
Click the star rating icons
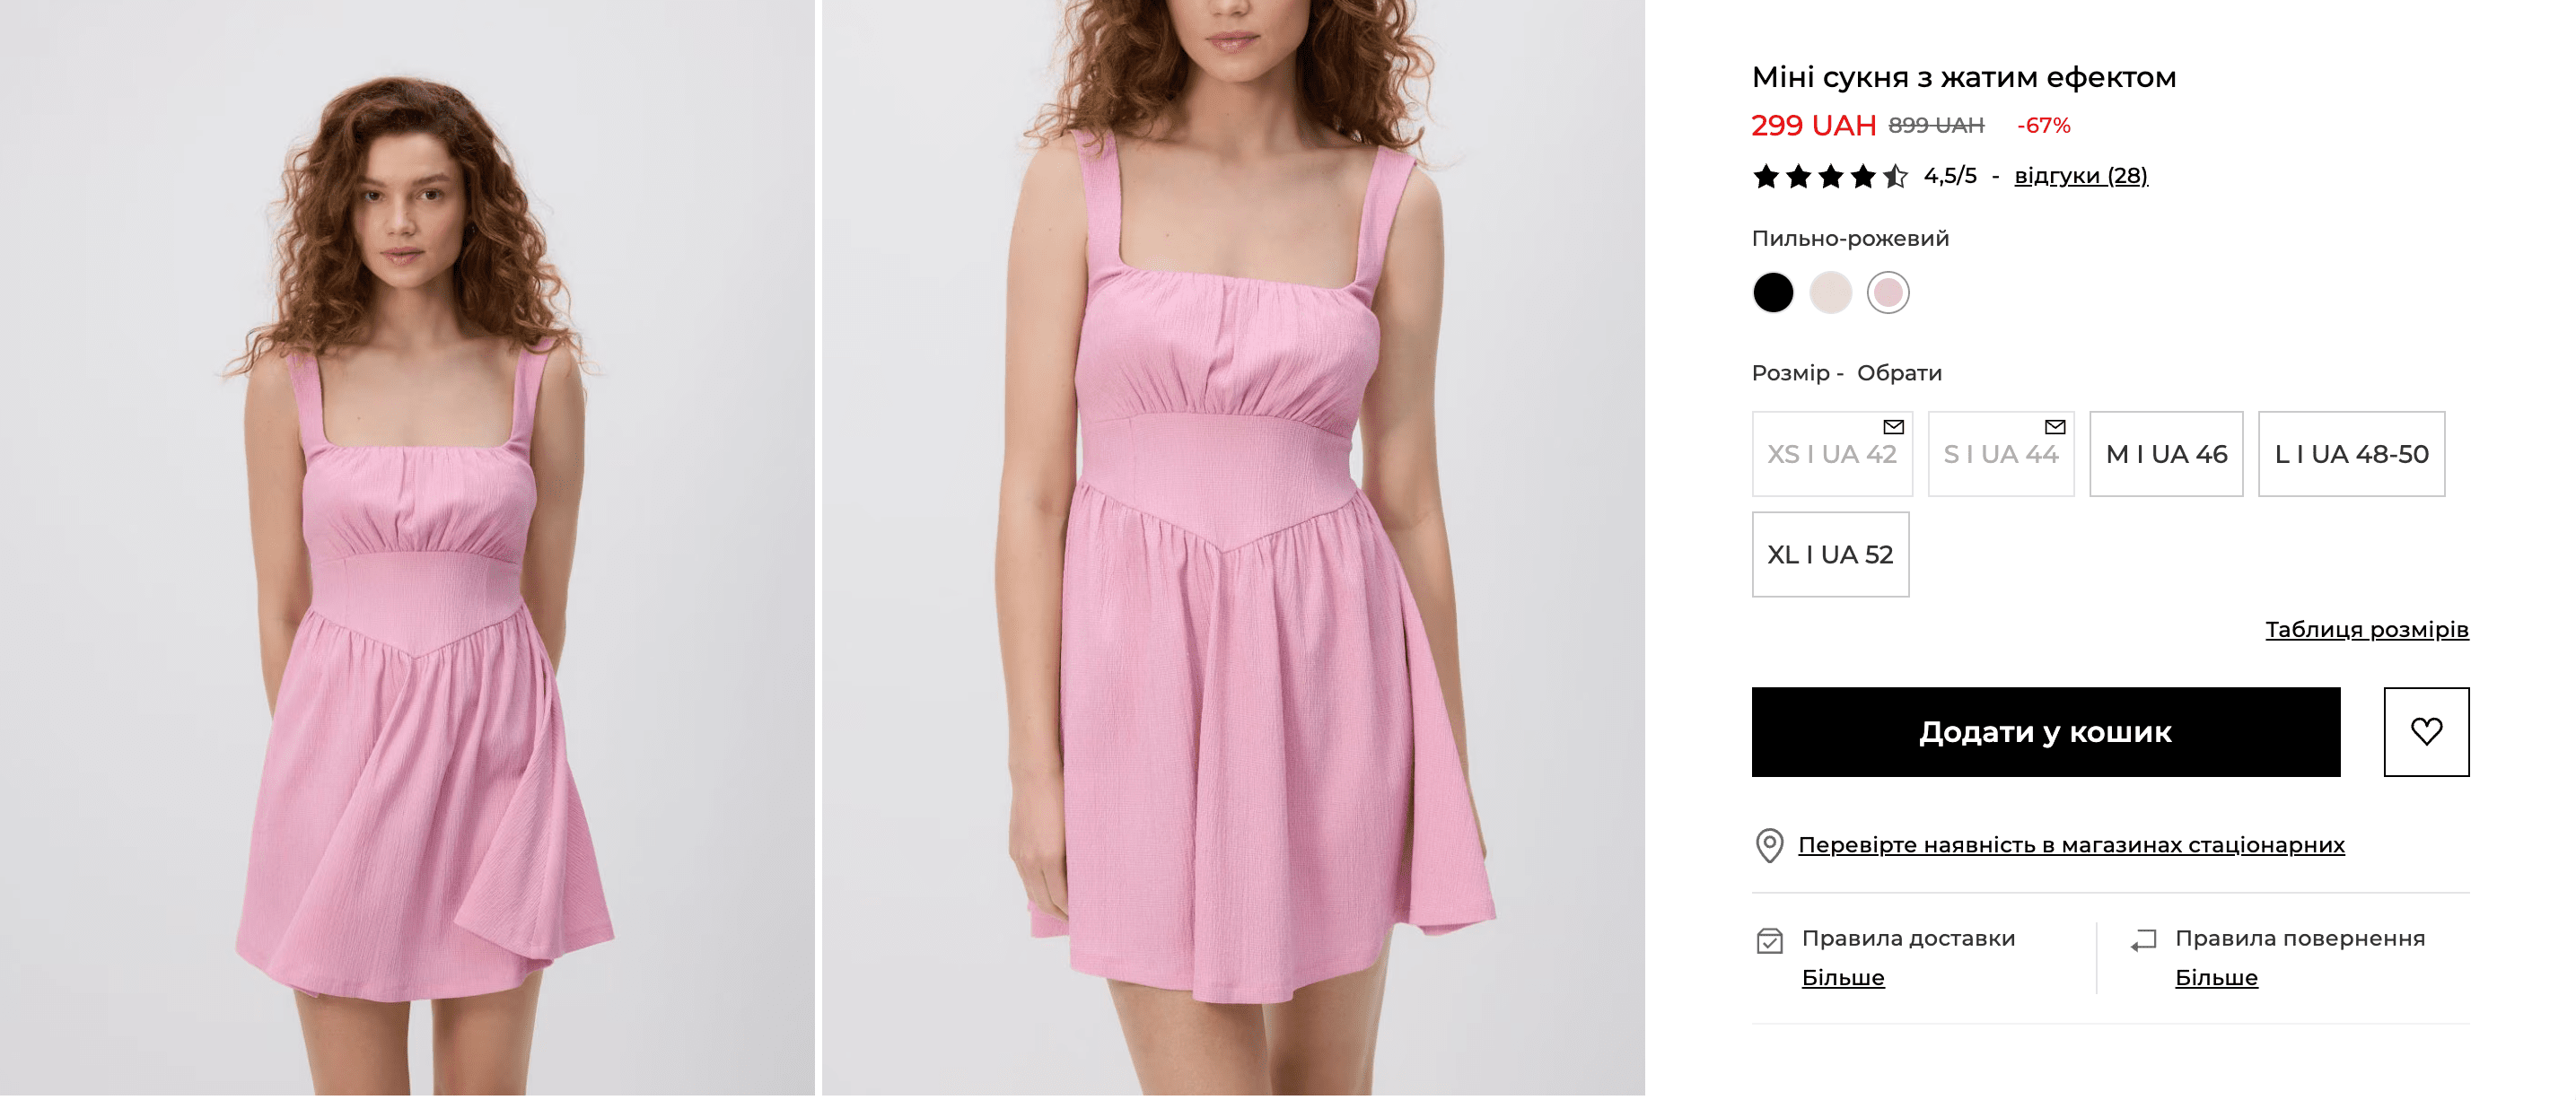1829,177
